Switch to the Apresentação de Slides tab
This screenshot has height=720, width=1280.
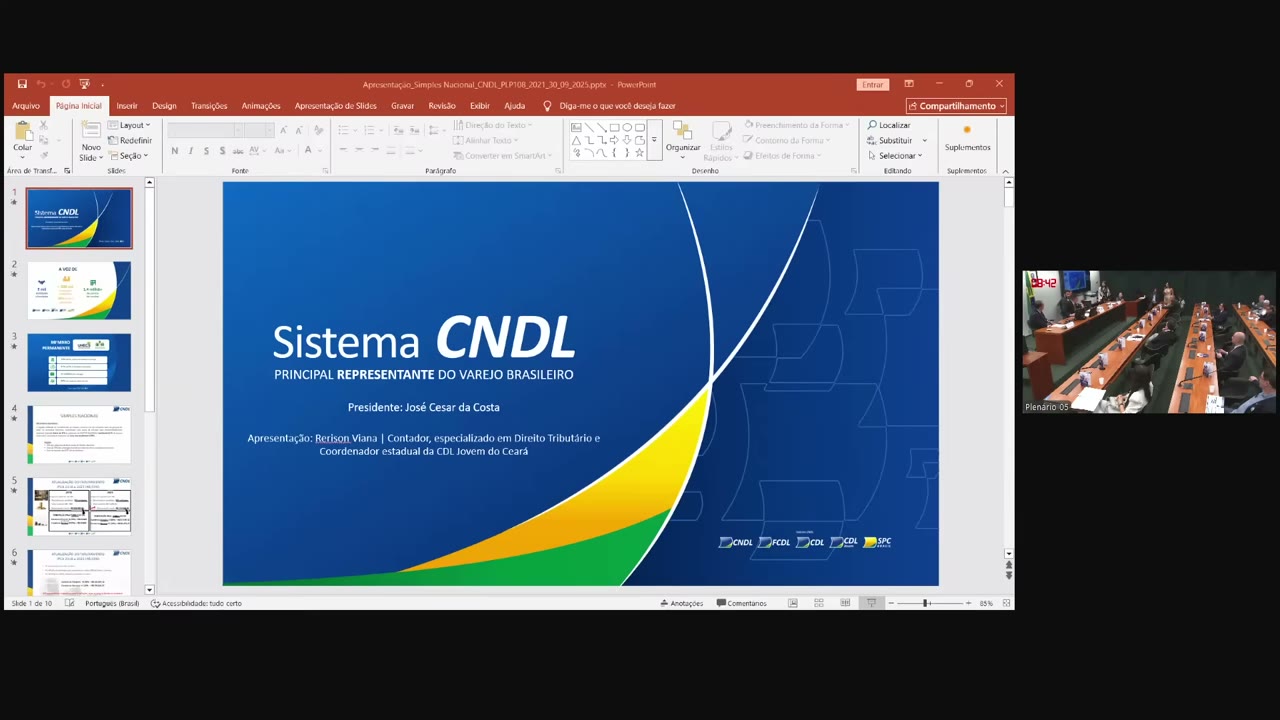[335, 106]
